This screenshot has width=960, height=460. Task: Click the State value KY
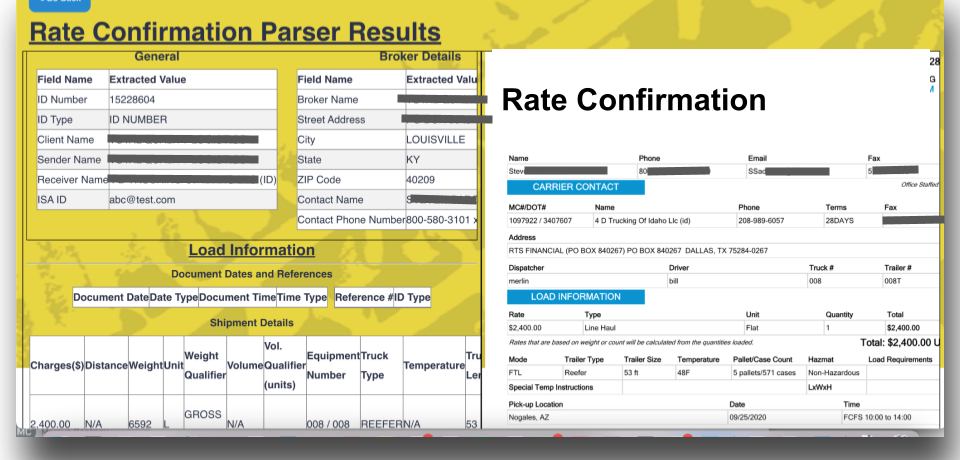point(413,159)
